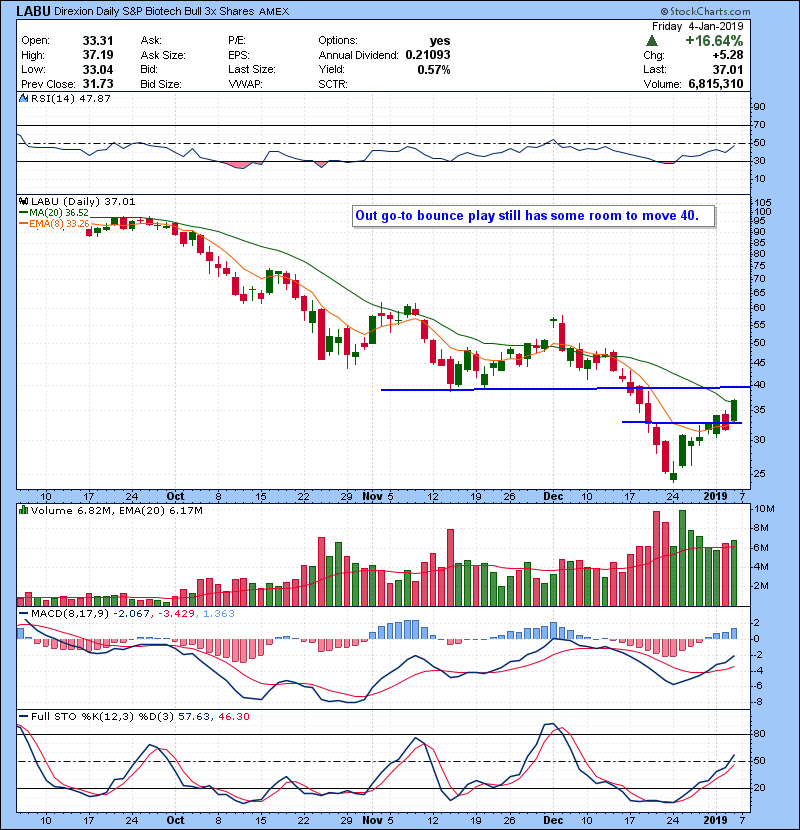This screenshot has width=800, height=830.
Task: Click the LABU ticker symbol in header
Action: [x=33, y=11]
